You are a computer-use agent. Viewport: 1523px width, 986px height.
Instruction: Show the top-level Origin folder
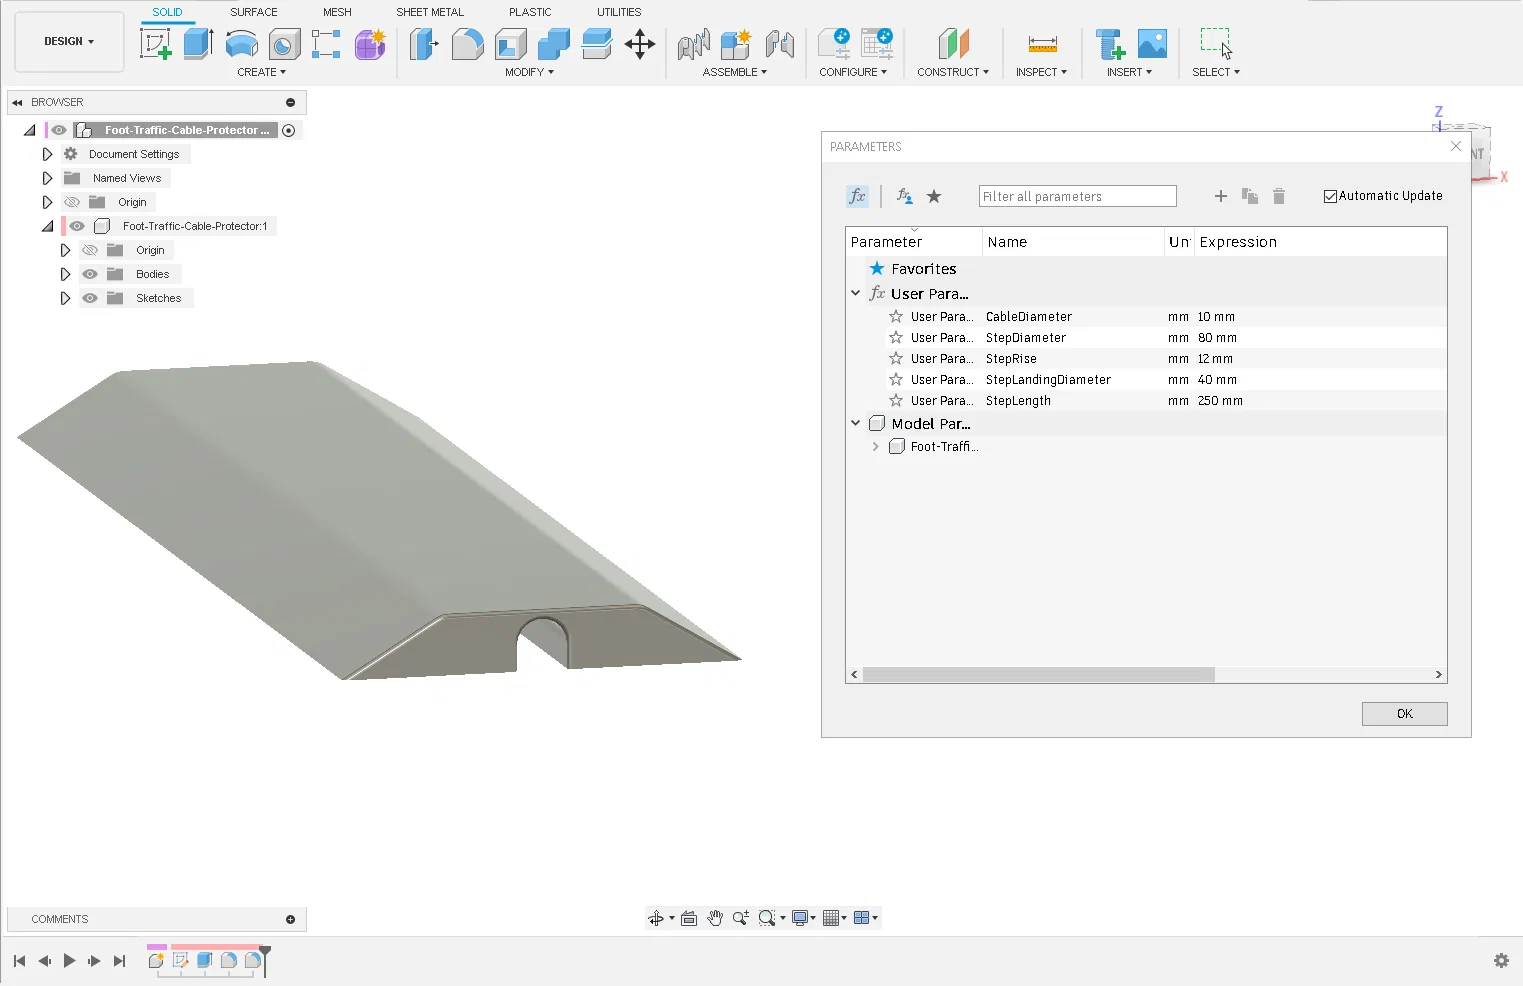click(72, 202)
